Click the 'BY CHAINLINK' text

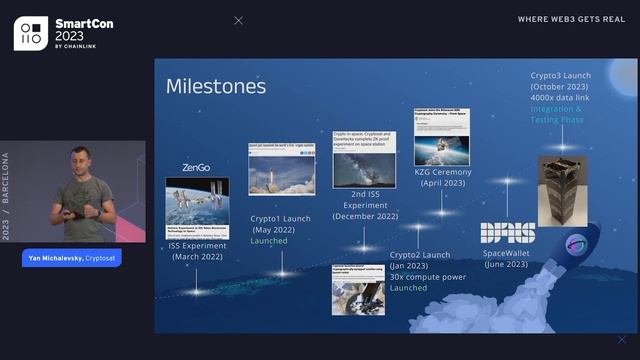coord(76,47)
